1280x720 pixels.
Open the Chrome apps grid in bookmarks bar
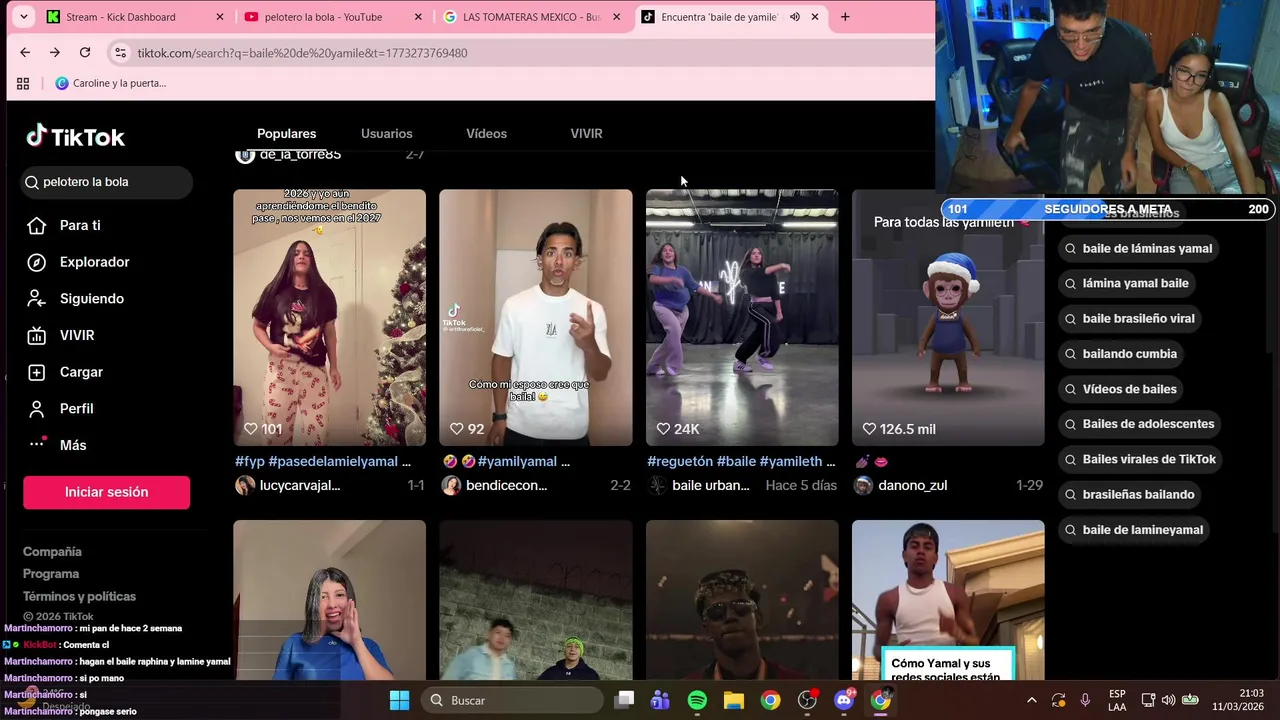(23, 83)
